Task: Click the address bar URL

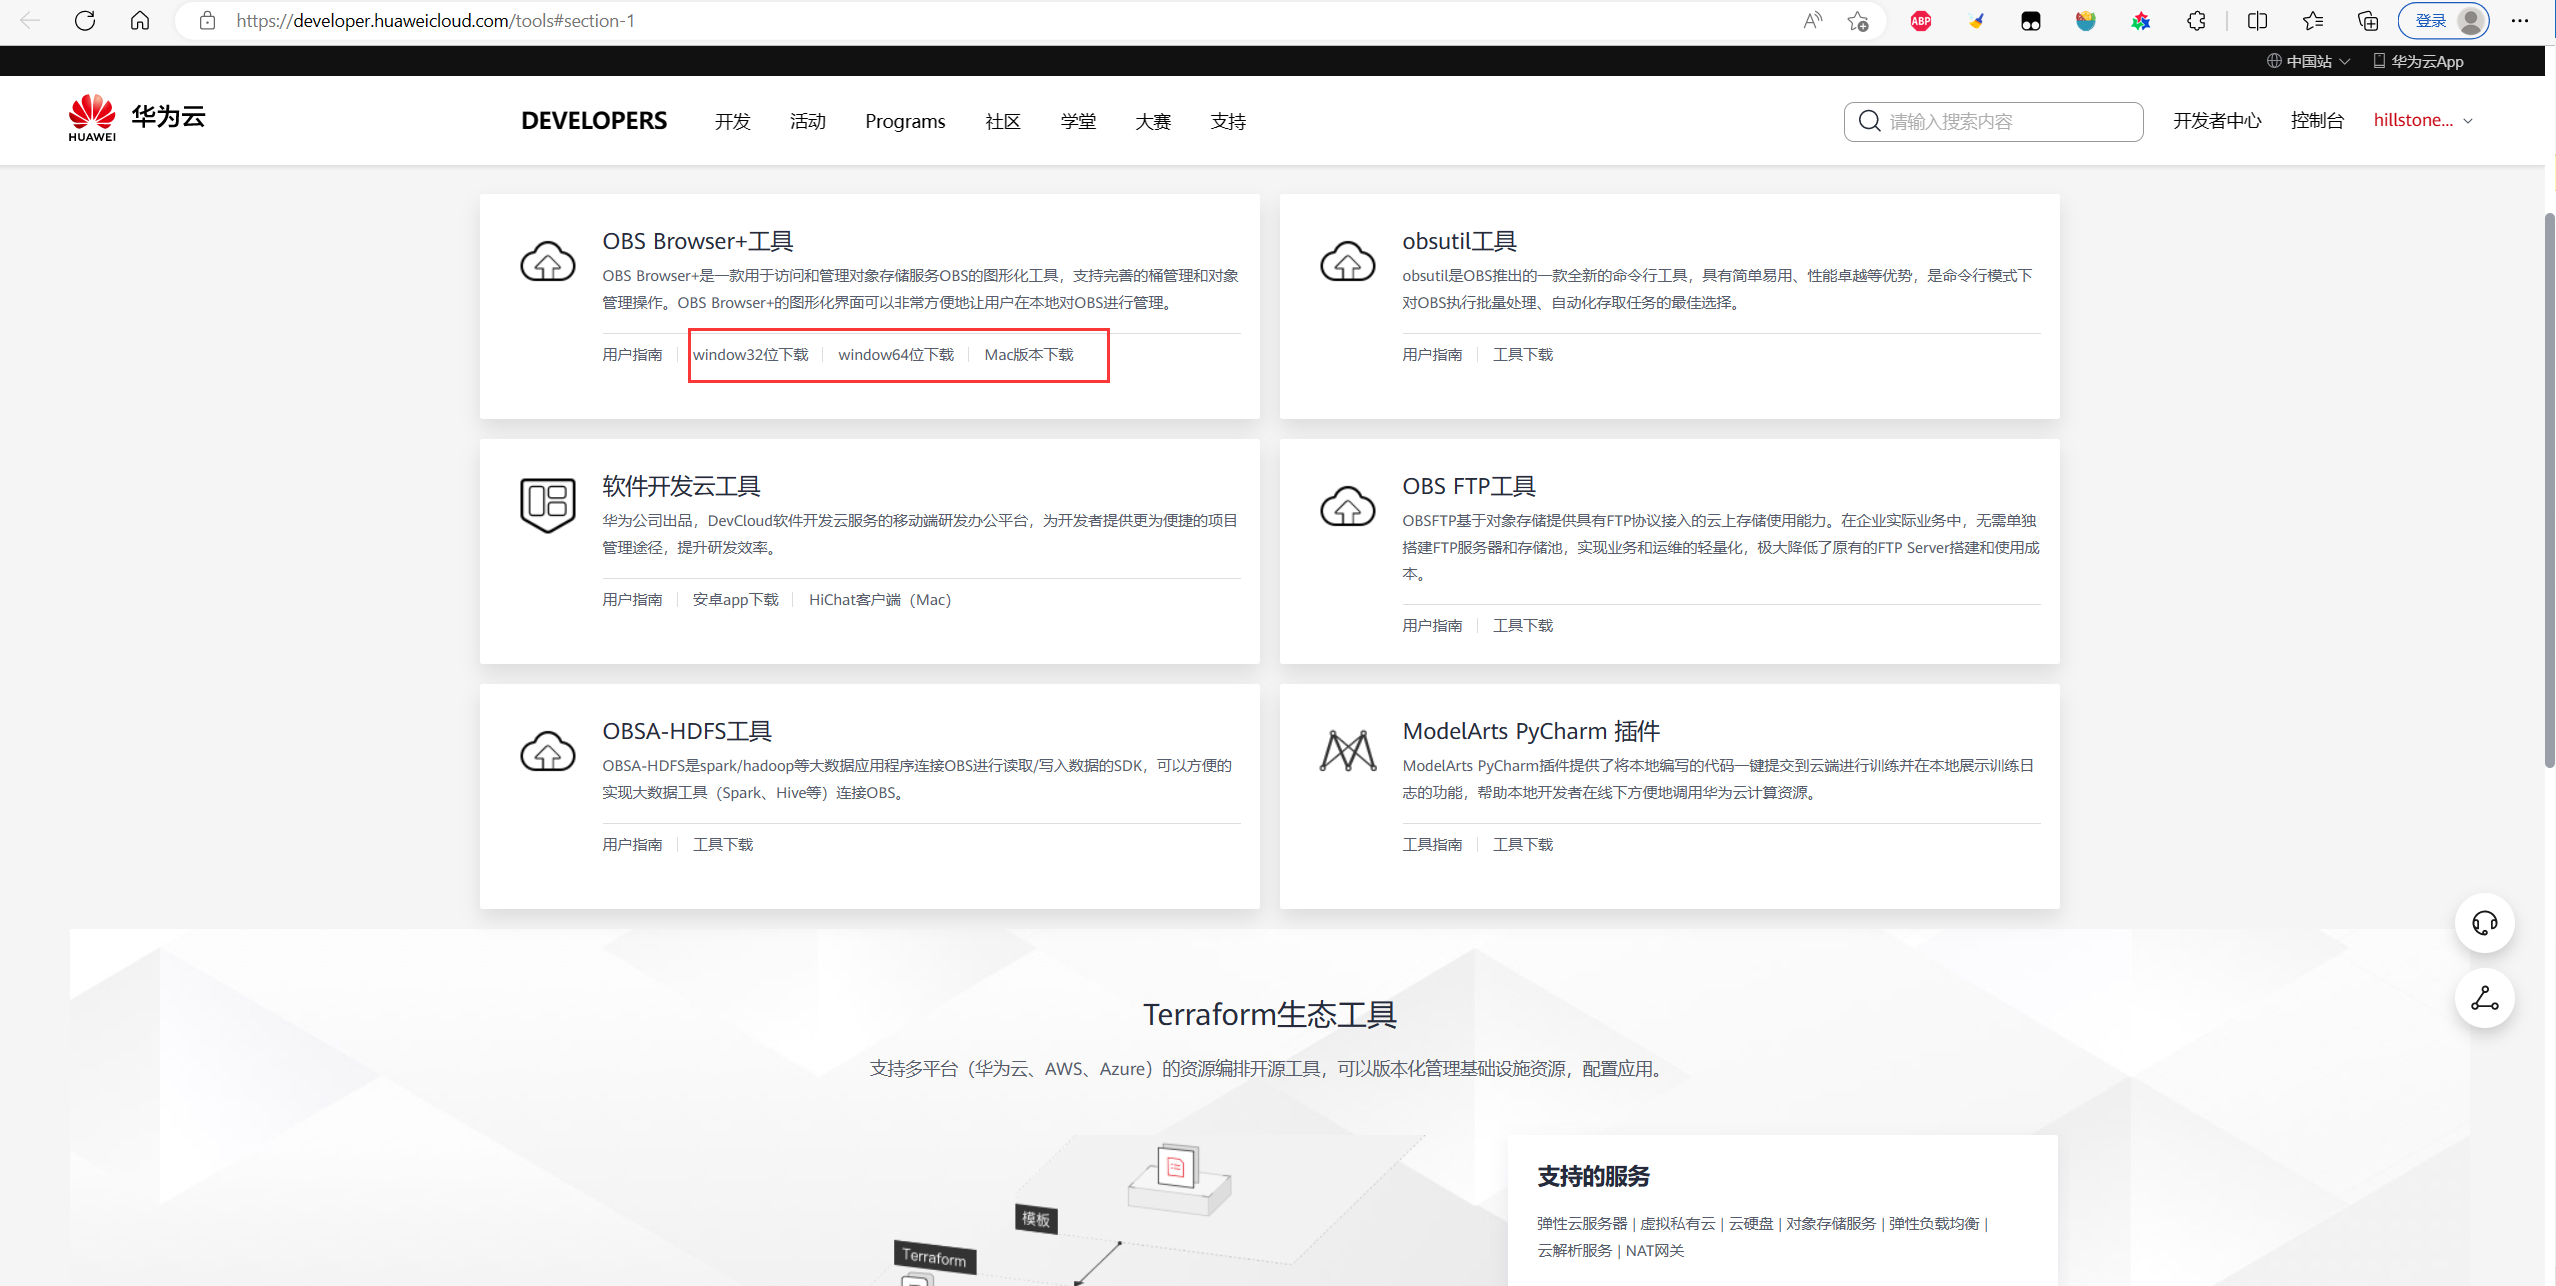Action: (x=436, y=20)
